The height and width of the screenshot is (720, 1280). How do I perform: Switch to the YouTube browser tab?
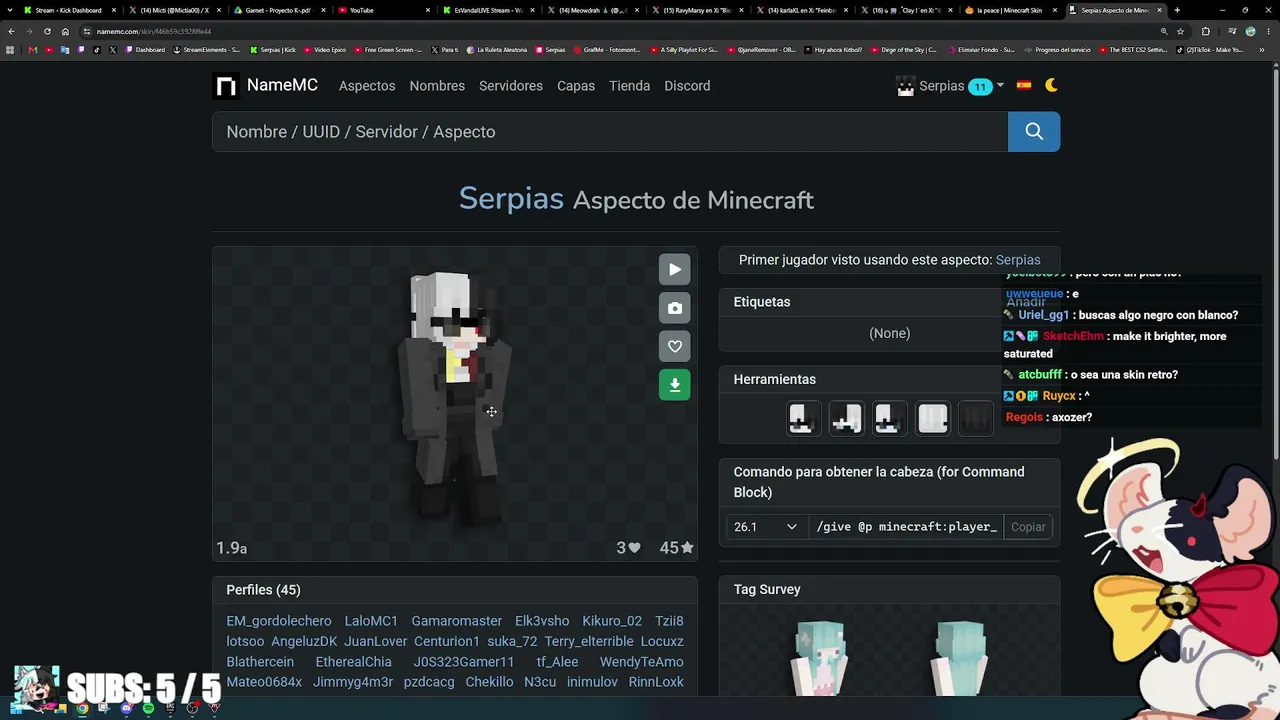click(x=383, y=10)
